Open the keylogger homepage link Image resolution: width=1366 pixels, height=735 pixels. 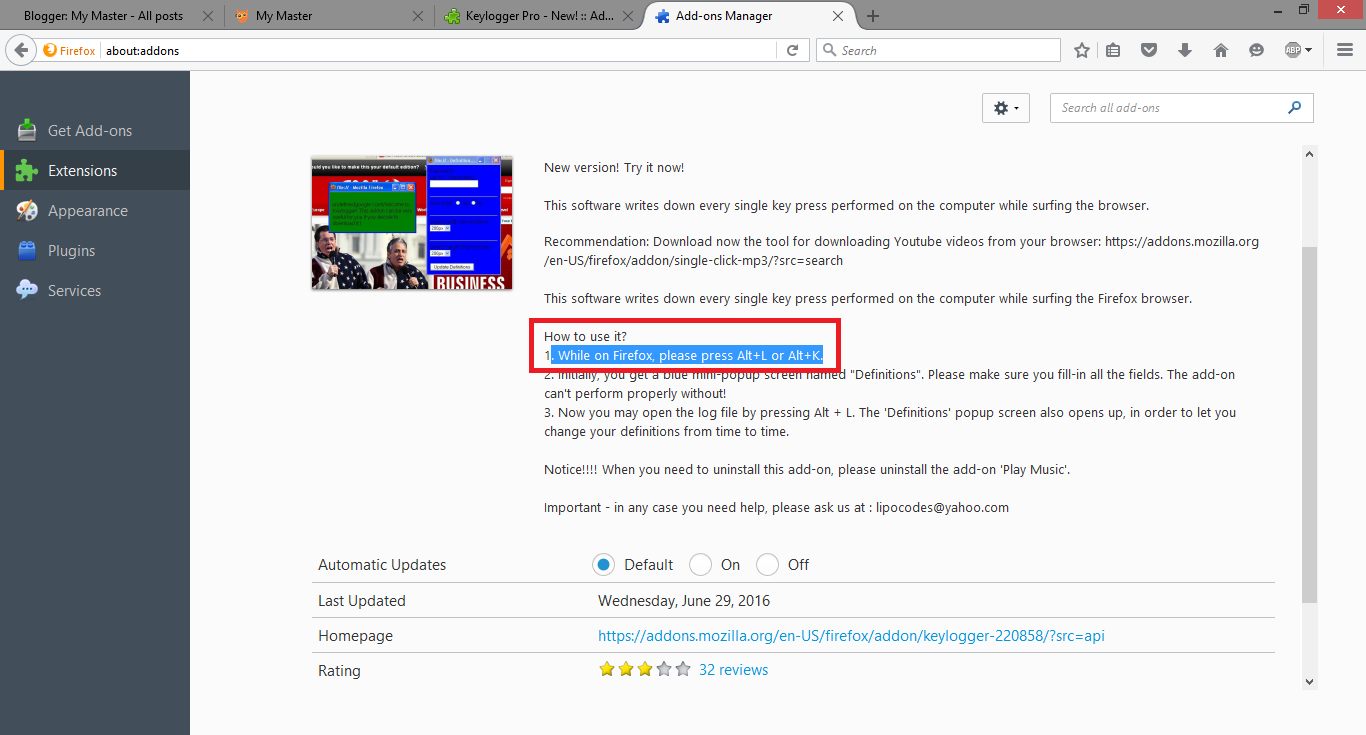pos(851,636)
